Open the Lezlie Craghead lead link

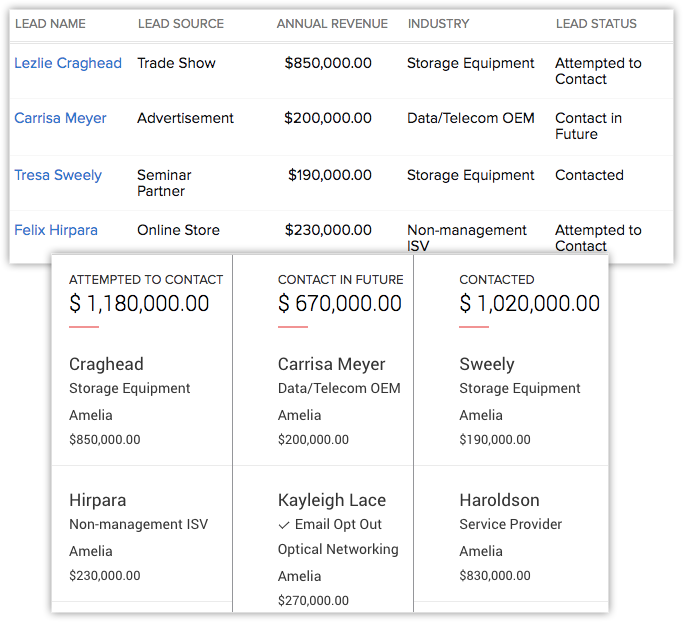tap(68, 63)
